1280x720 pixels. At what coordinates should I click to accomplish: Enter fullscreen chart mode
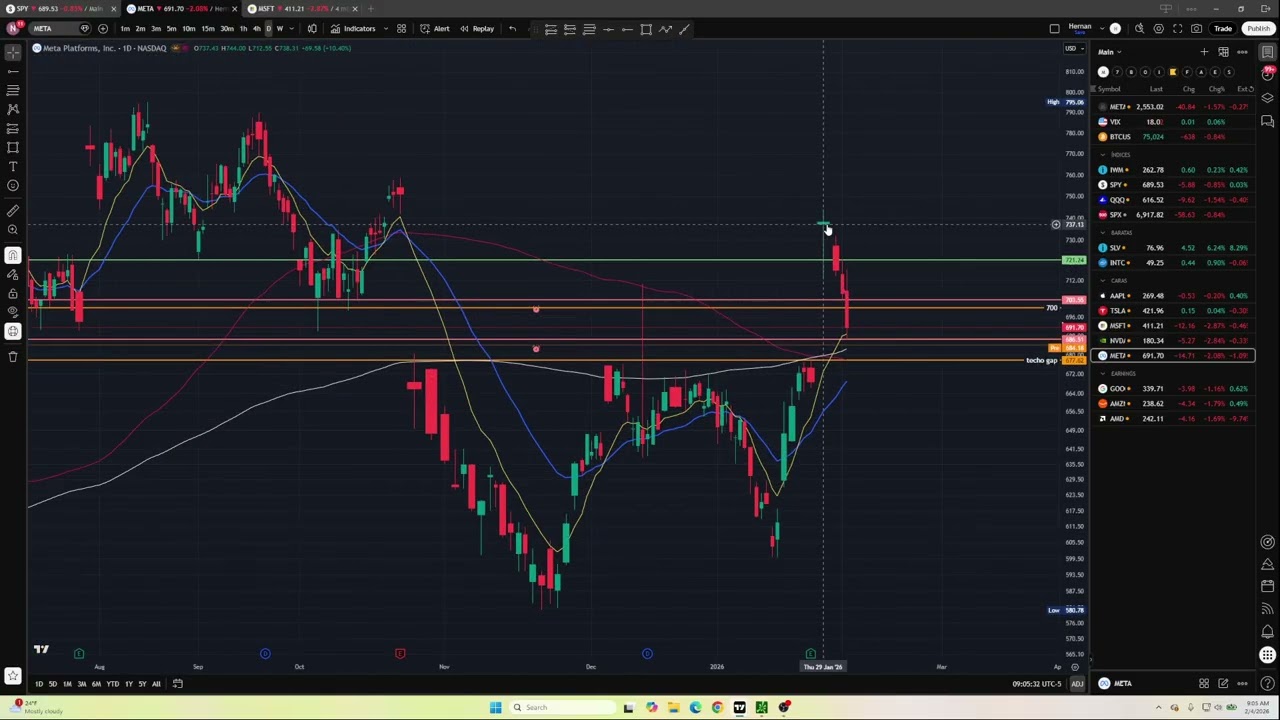pyautogui.click(x=1178, y=28)
